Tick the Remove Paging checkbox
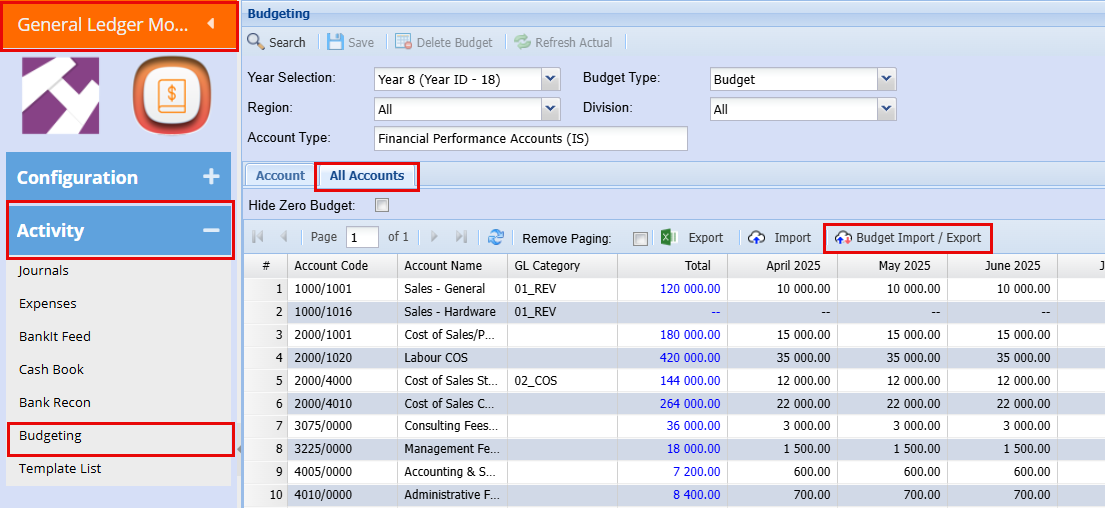The image size is (1105, 508). click(640, 239)
